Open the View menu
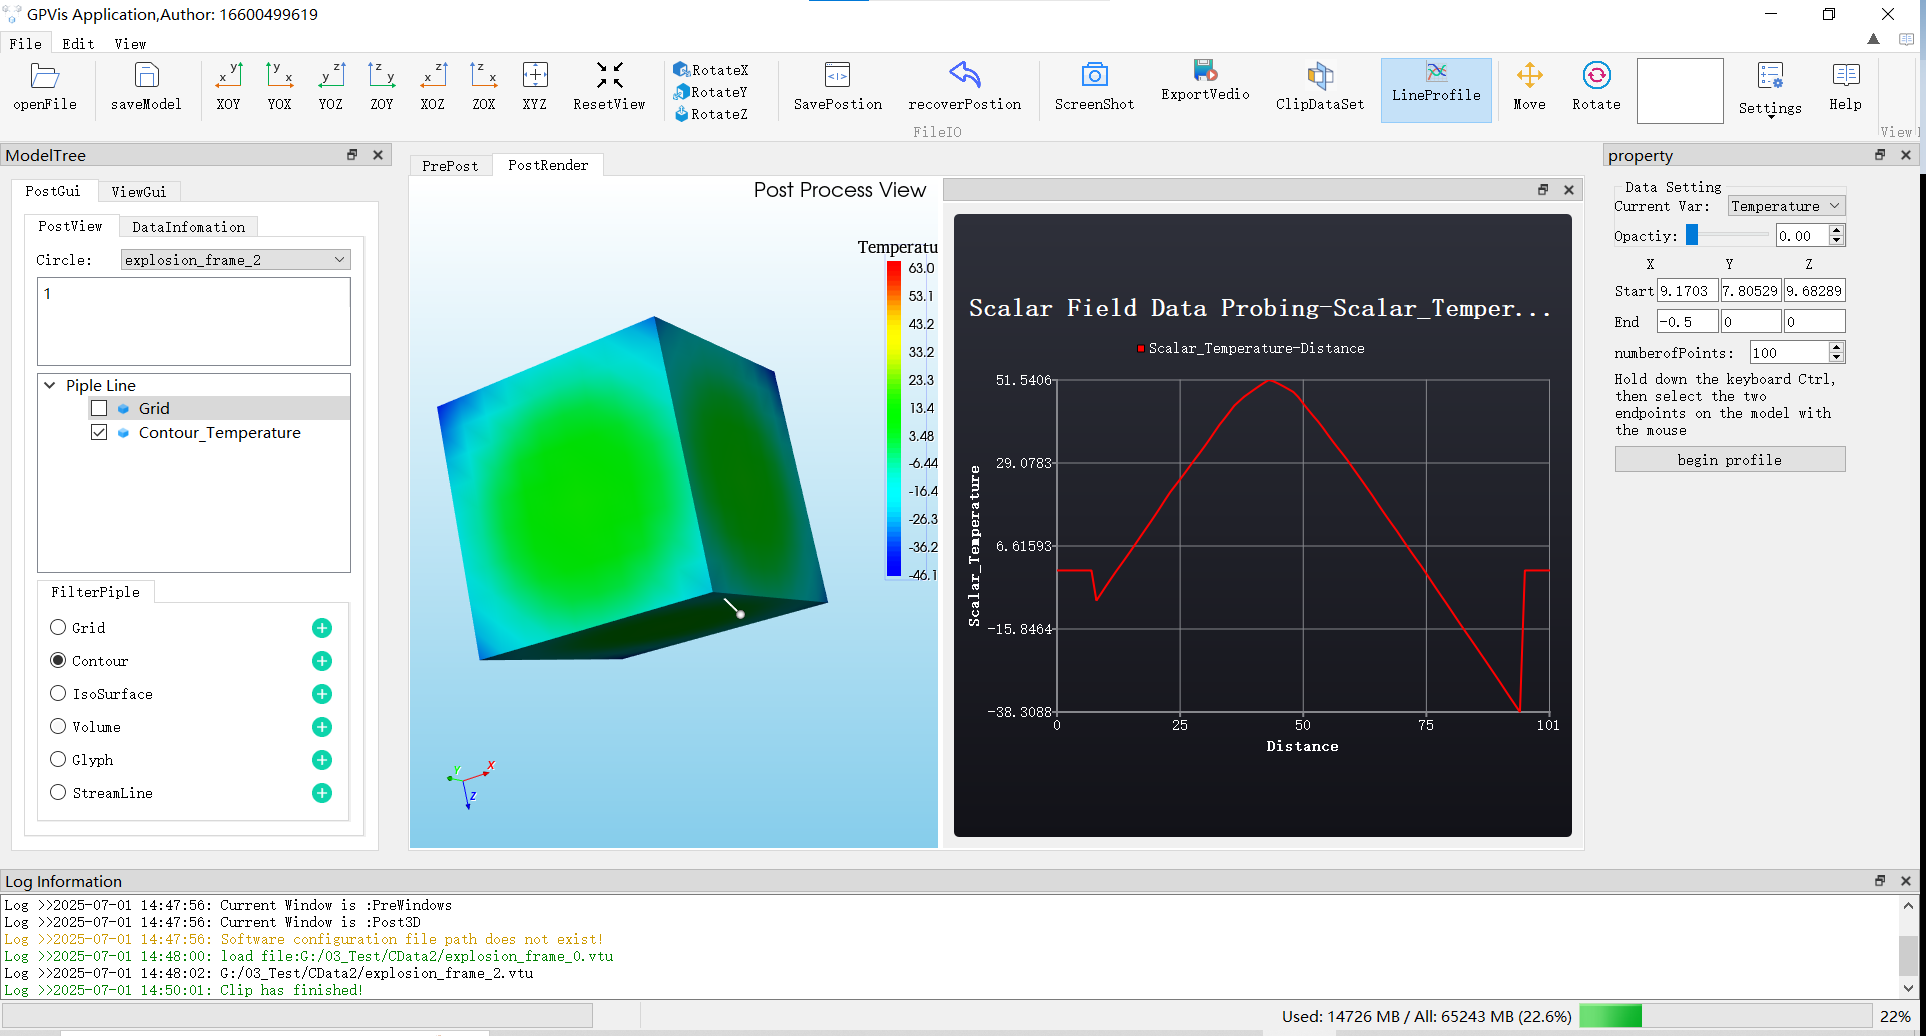The image size is (1926, 1036). coord(130,44)
